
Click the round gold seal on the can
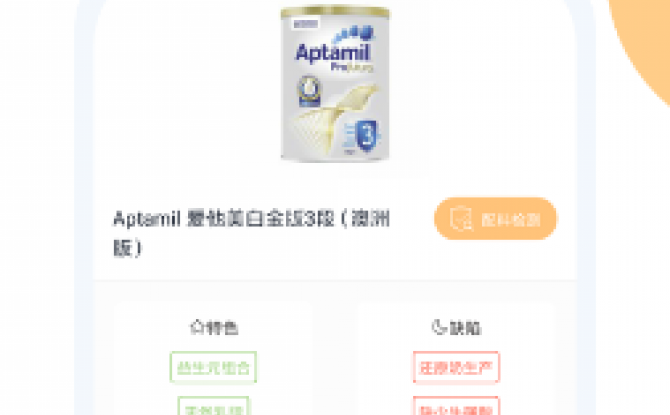click(x=309, y=90)
